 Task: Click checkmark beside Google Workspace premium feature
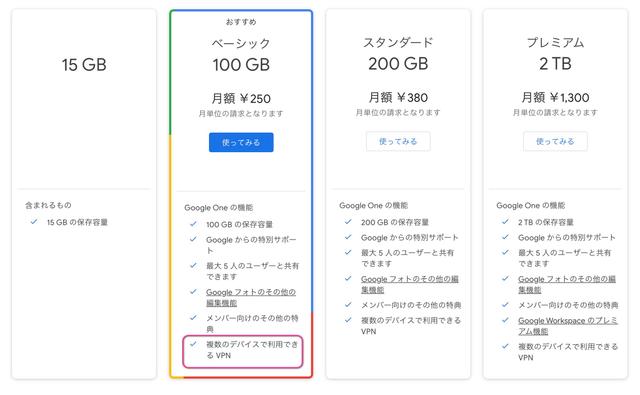coord(505,320)
